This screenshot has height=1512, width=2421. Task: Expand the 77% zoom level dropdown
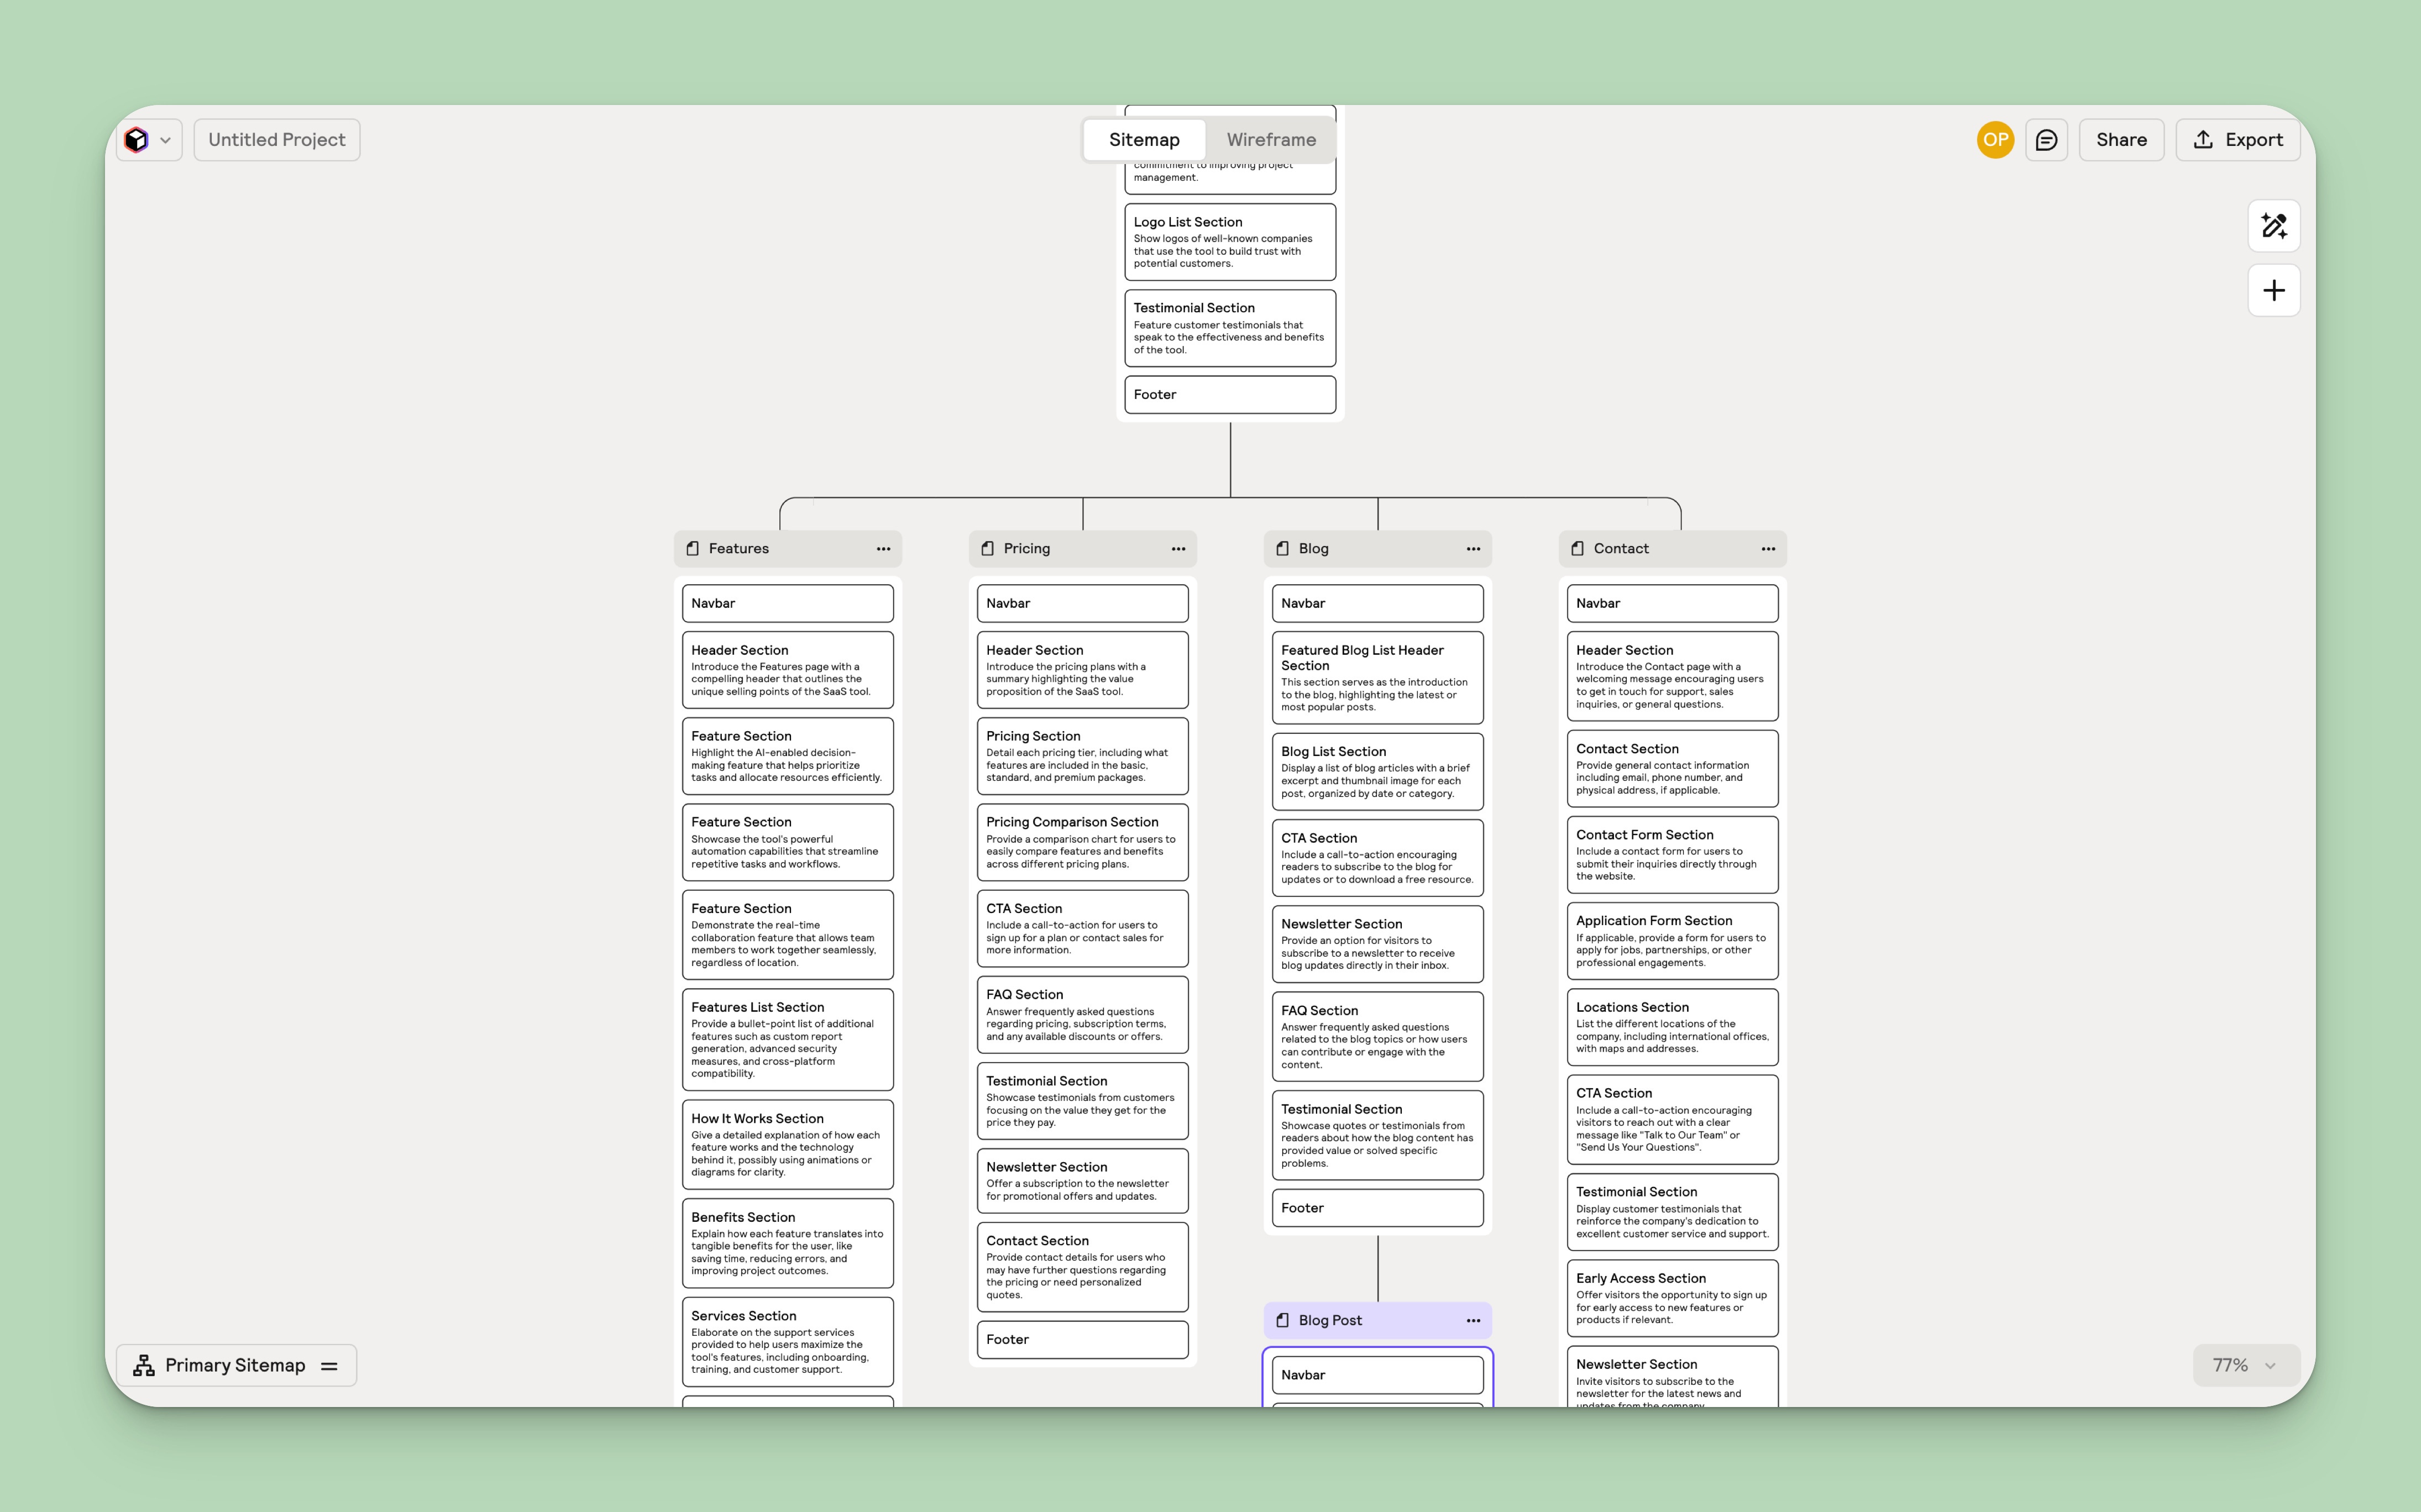pos(2245,1365)
